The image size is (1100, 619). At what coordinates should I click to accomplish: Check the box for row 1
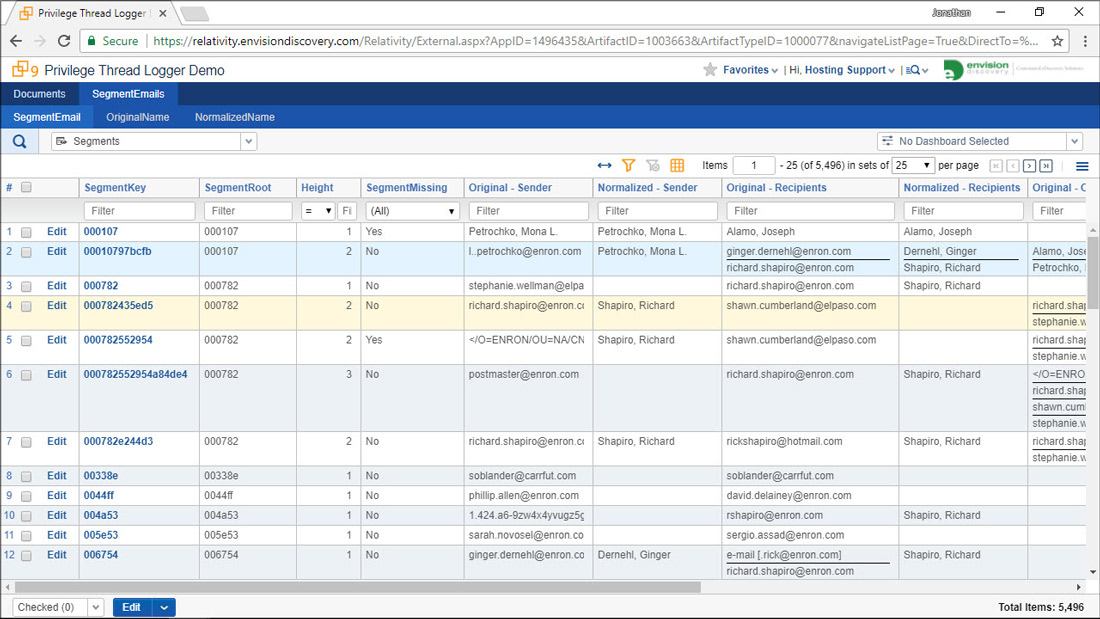pyautogui.click(x=26, y=232)
